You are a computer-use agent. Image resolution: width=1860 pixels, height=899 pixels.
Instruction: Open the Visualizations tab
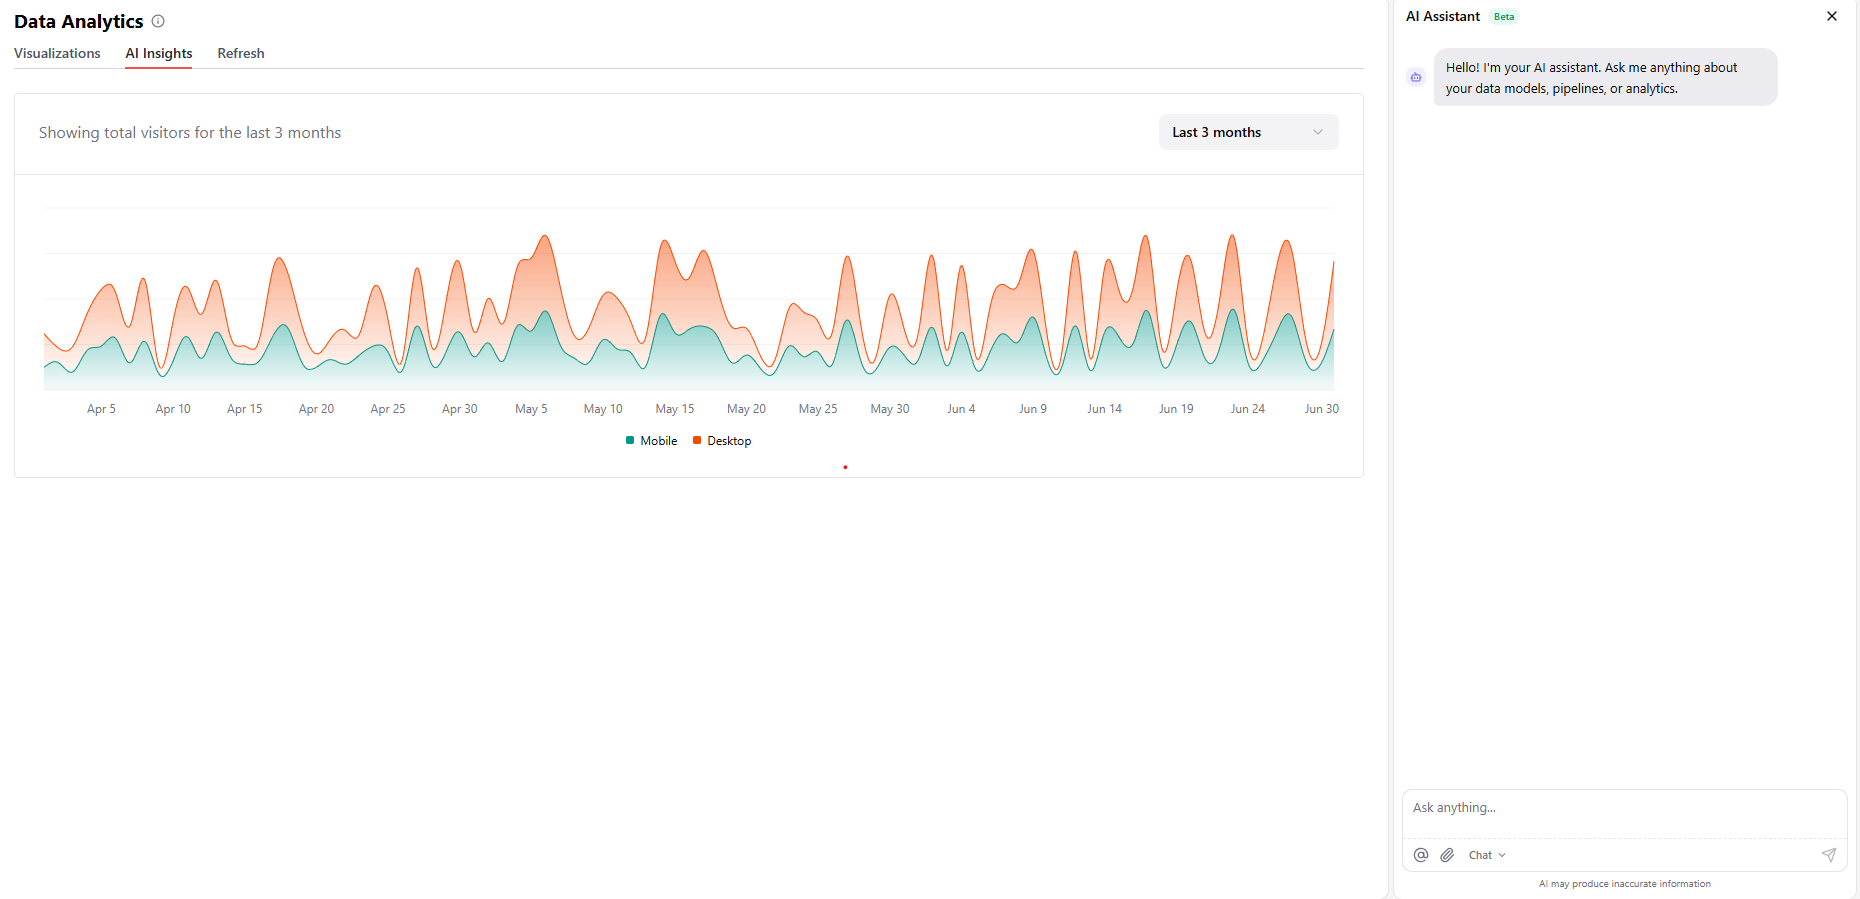click(x=57, y=53)
